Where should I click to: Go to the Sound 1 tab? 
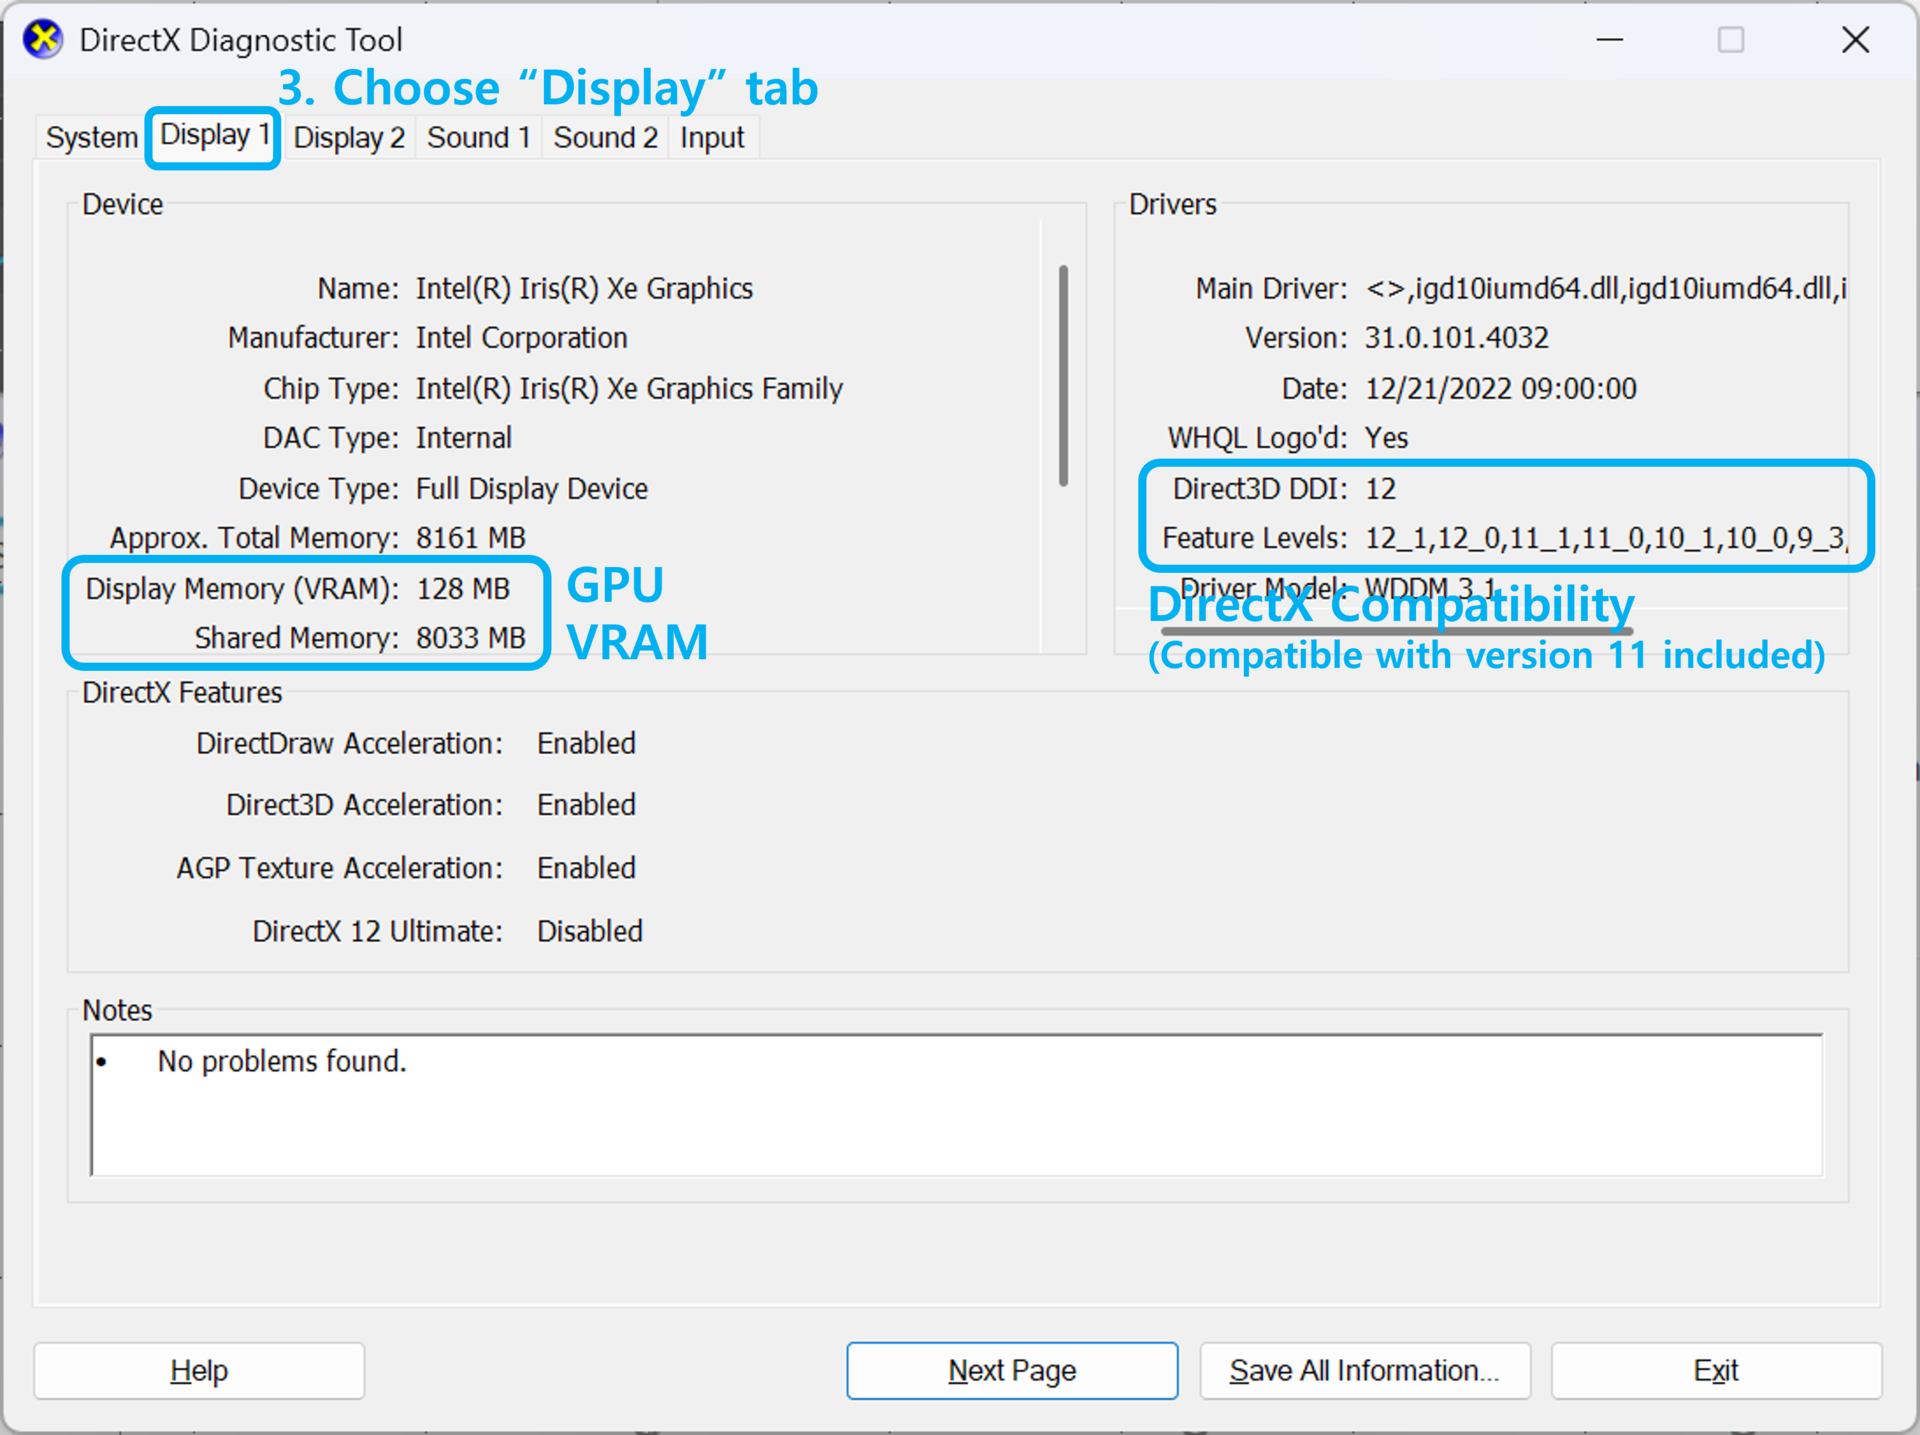pyautogui.click(x=478, y=137)
